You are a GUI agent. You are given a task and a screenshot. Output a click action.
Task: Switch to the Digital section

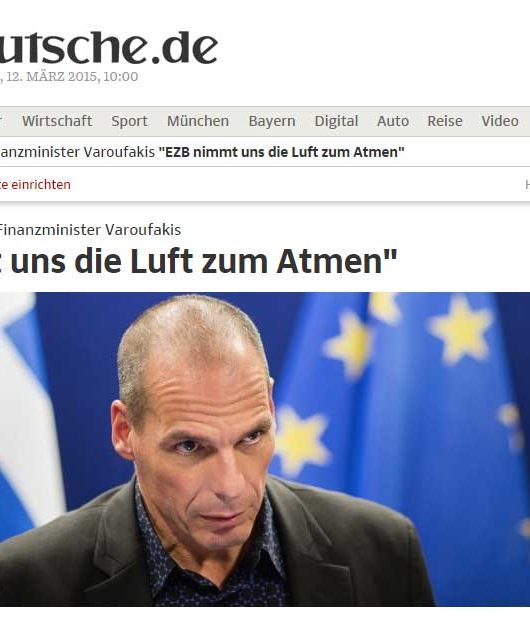(336, 121)
